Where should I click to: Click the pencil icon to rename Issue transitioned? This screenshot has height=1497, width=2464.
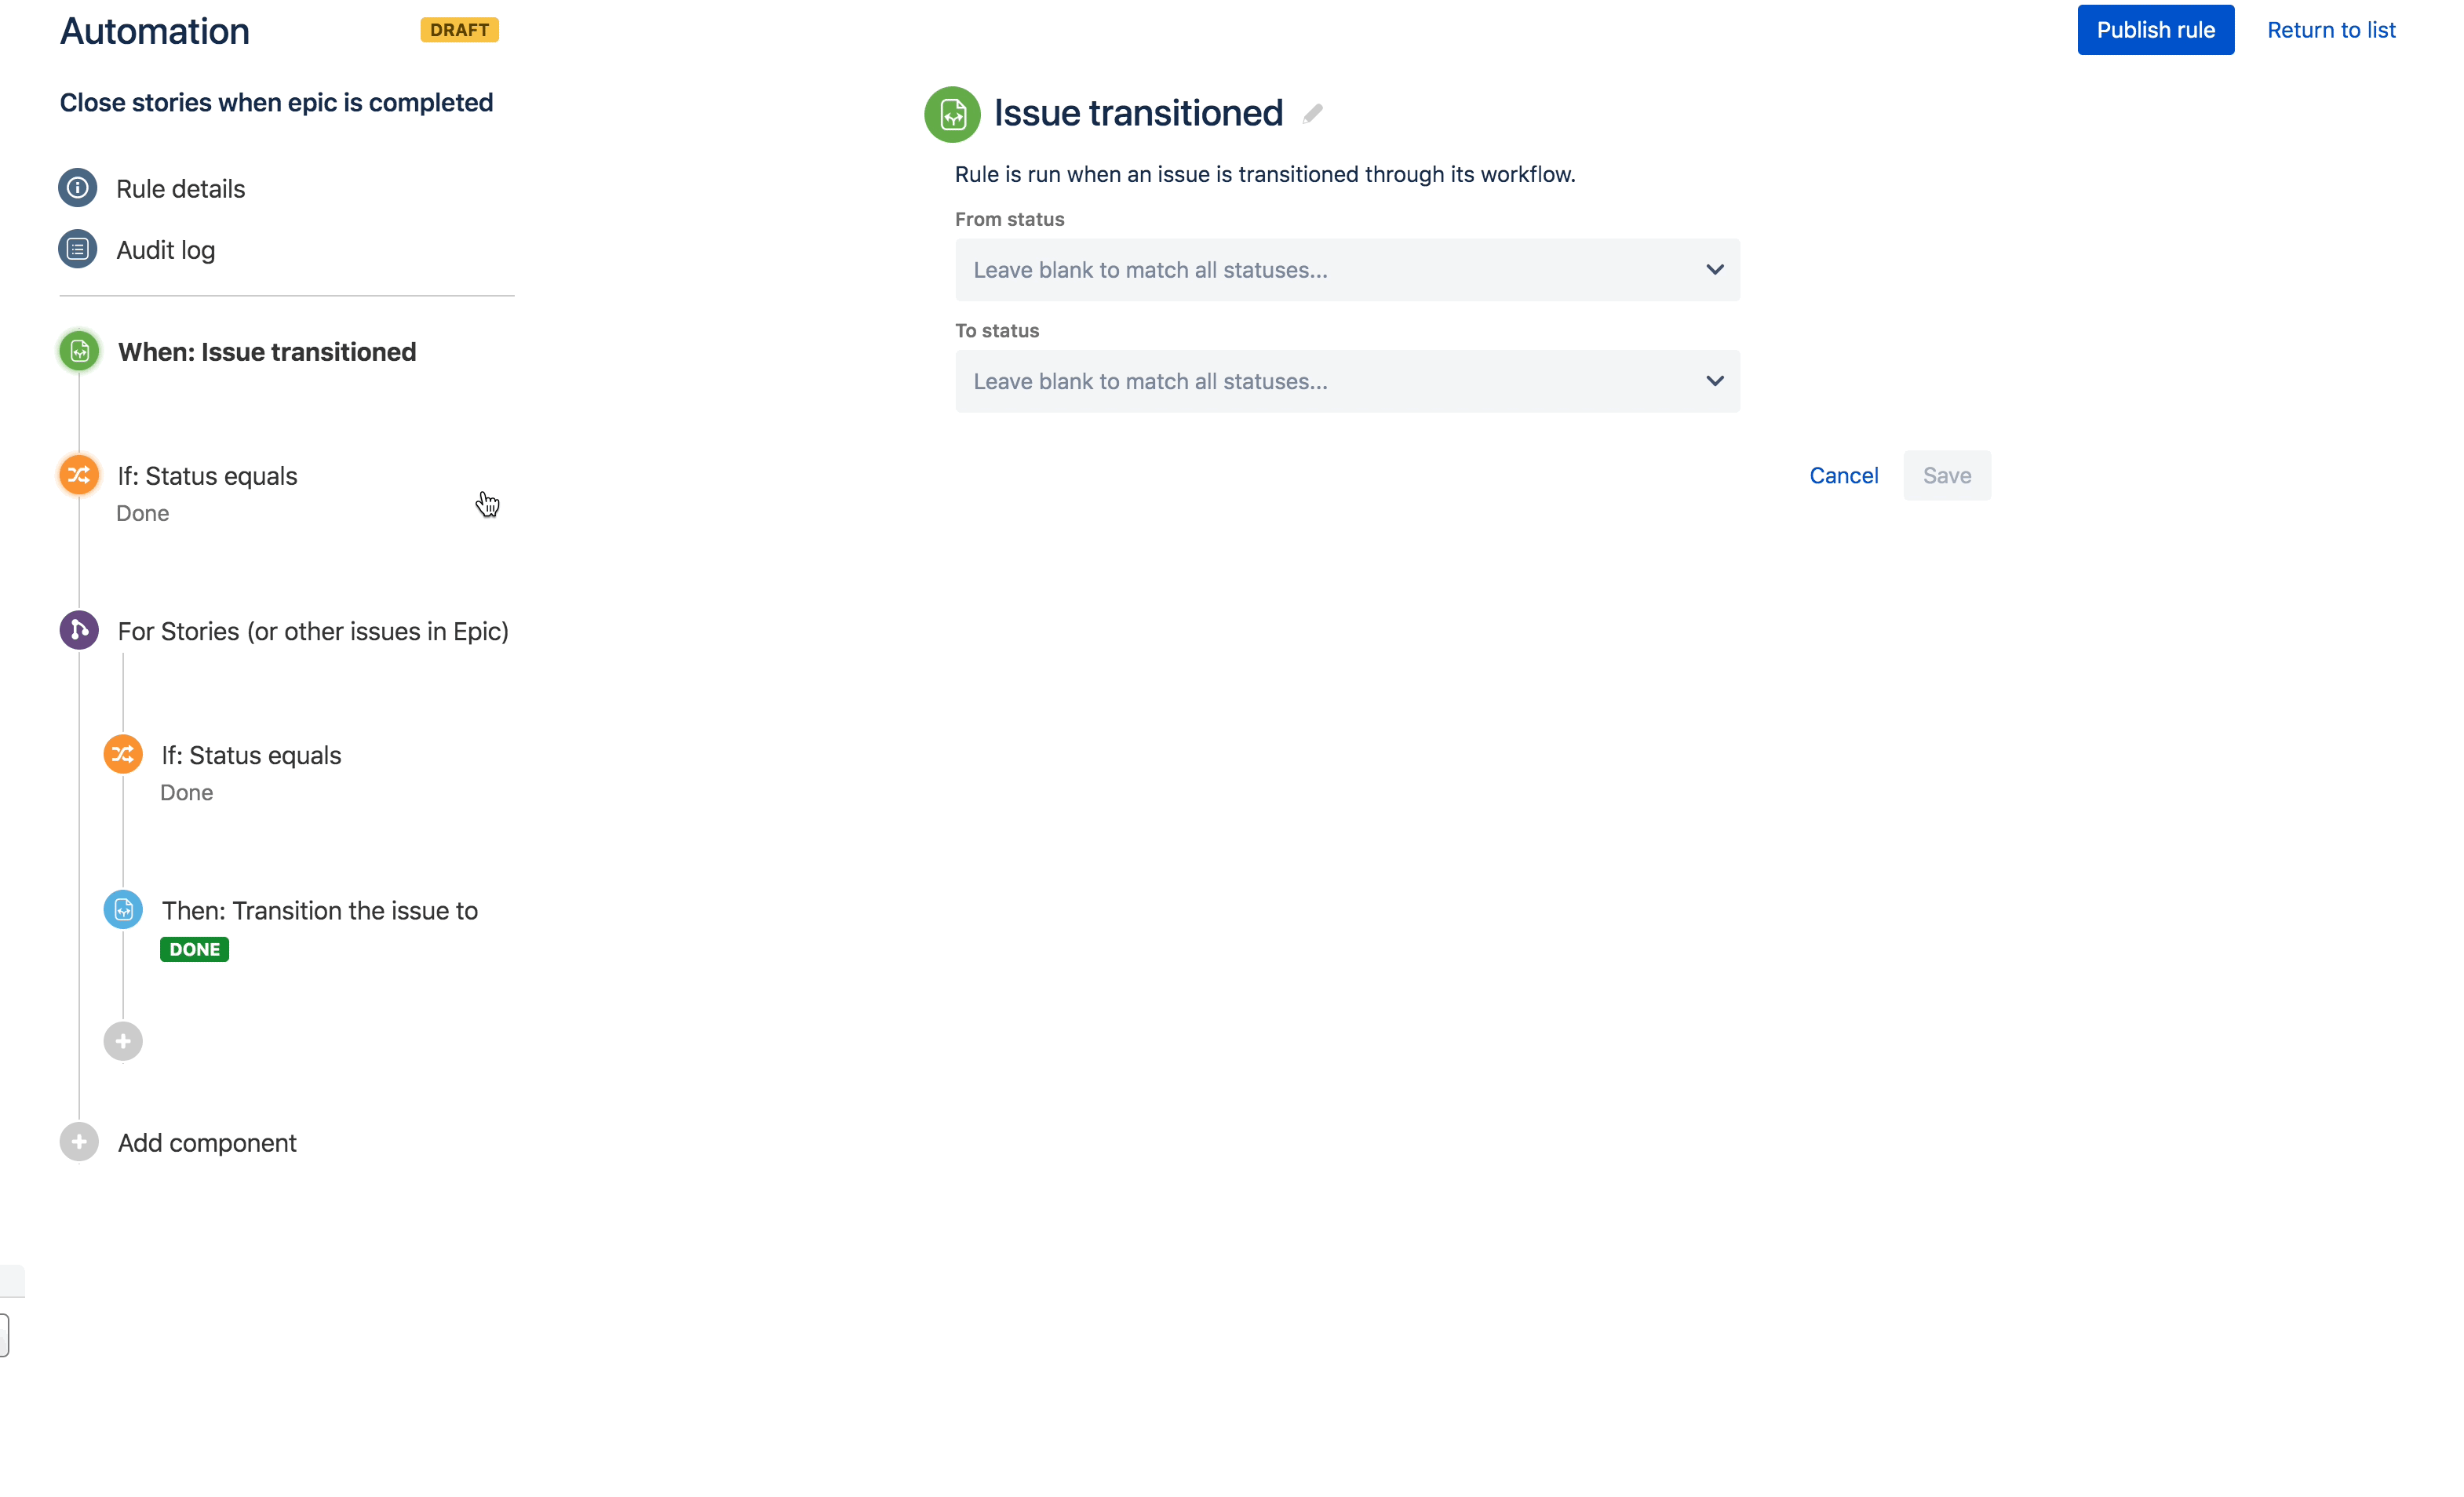pos(1312,114)
